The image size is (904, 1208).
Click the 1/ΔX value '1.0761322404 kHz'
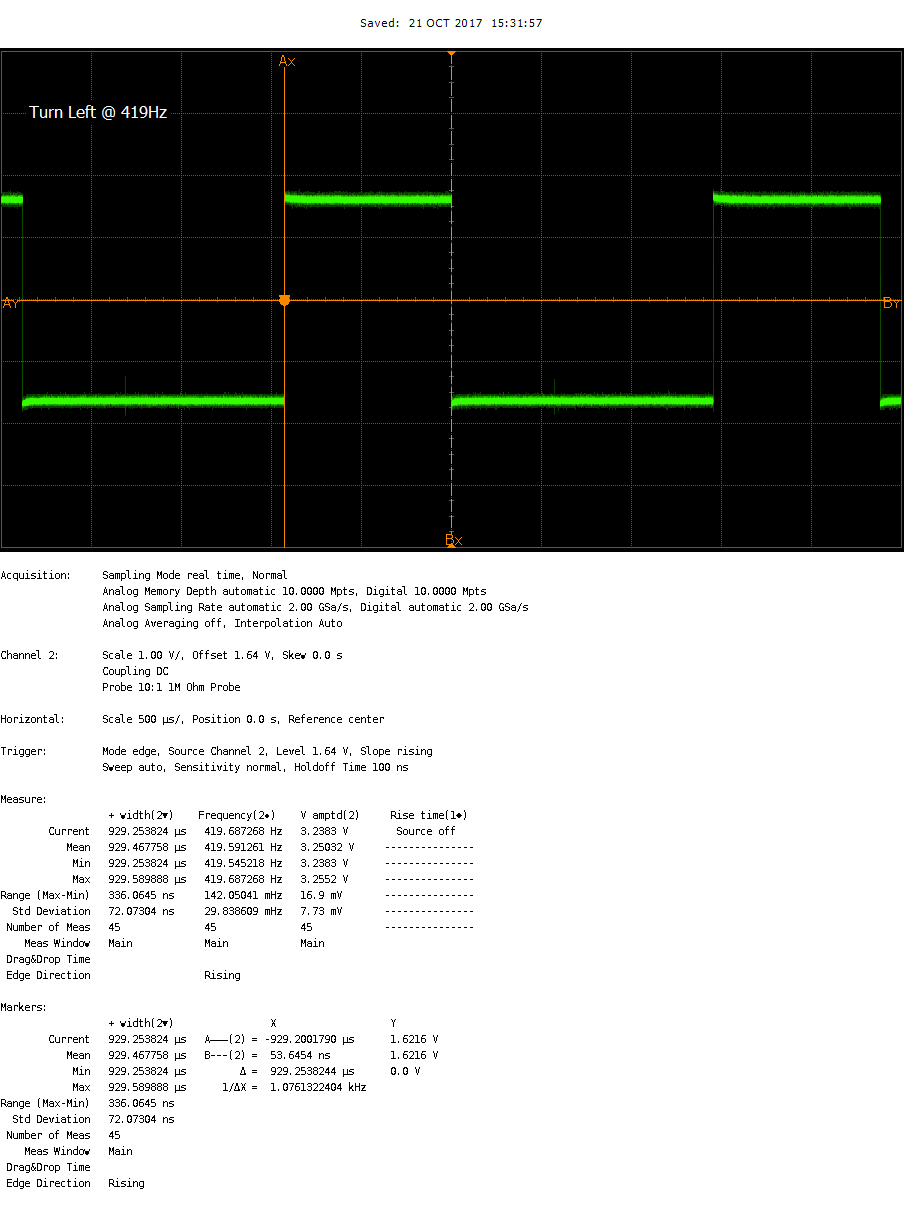click(x=318, y=1087)
